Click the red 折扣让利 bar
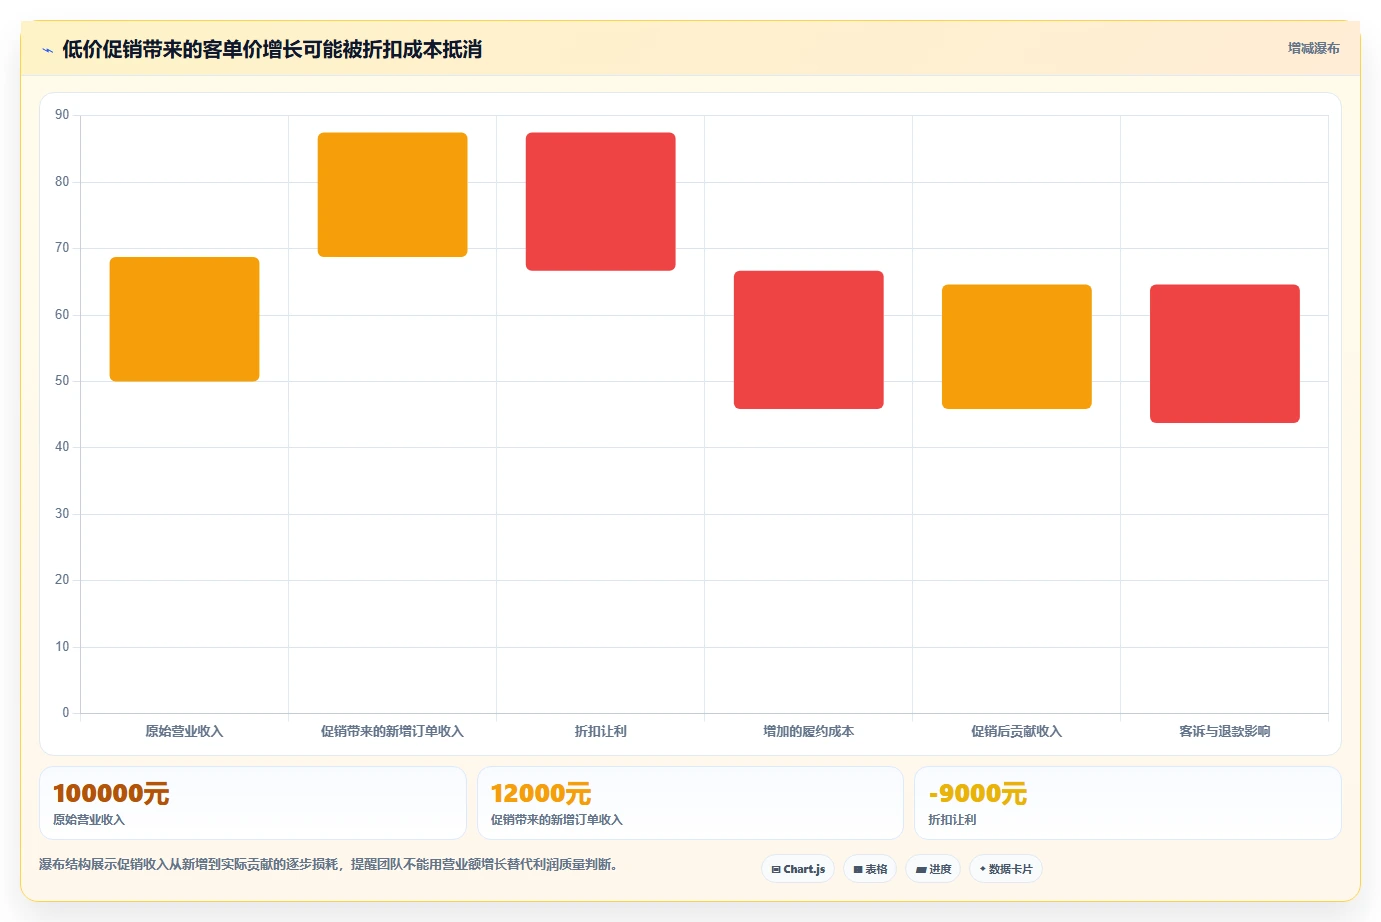 [600, 202]
